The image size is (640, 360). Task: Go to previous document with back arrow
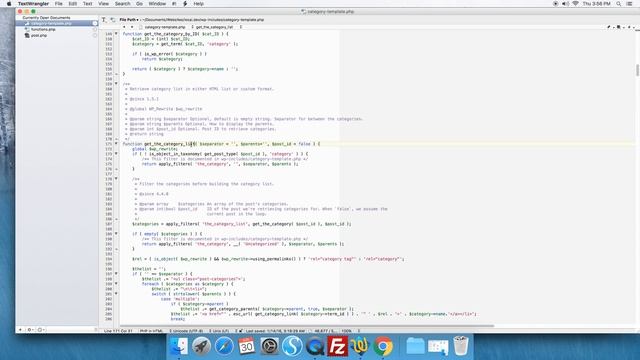tap(124, 27)
